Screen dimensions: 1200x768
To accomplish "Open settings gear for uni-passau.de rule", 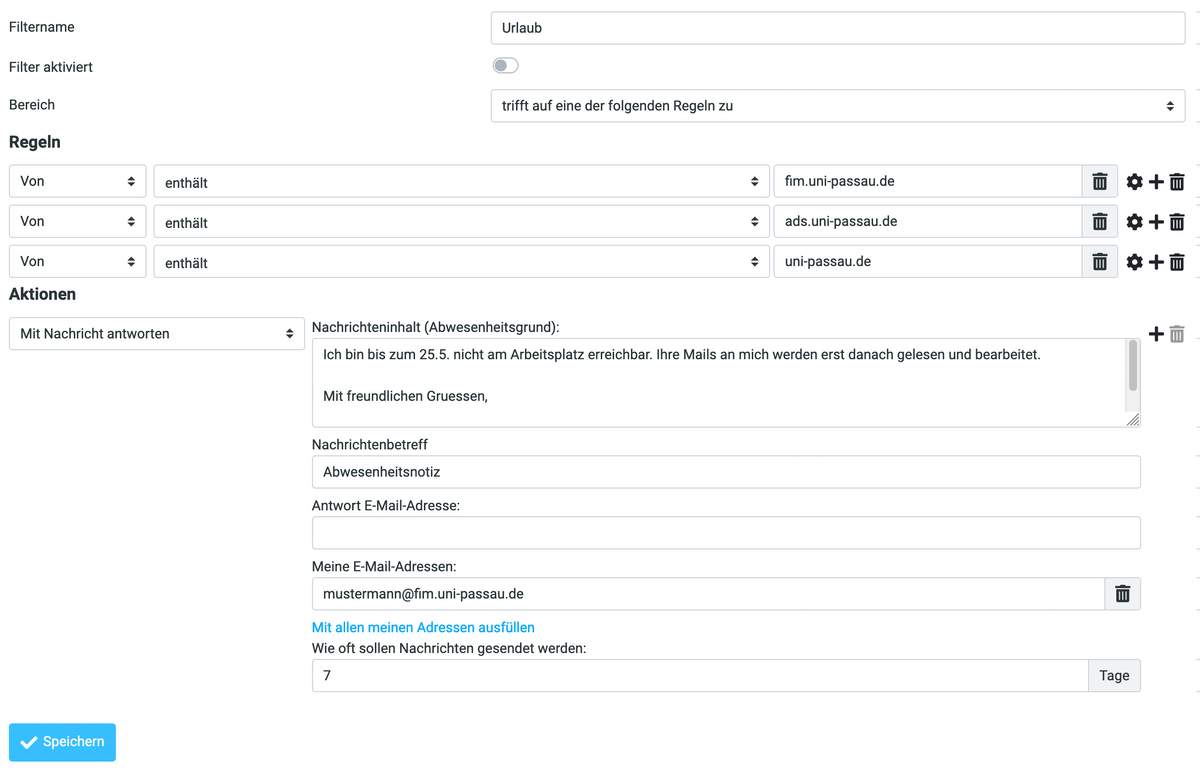I will pyautogui.click(x=1134, y=262).
